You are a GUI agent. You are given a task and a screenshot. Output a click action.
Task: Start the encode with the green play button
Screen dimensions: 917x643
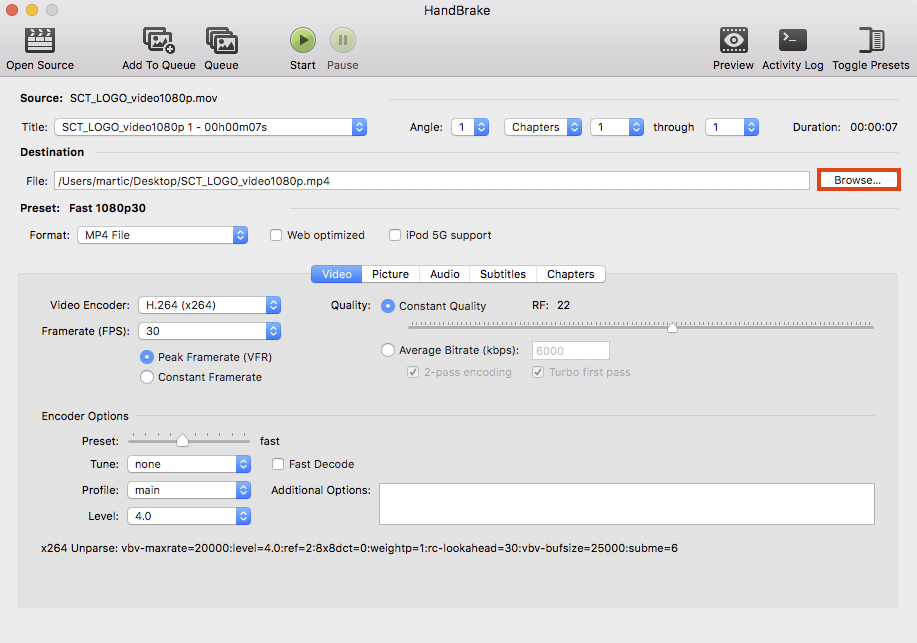tap(303, 40)
